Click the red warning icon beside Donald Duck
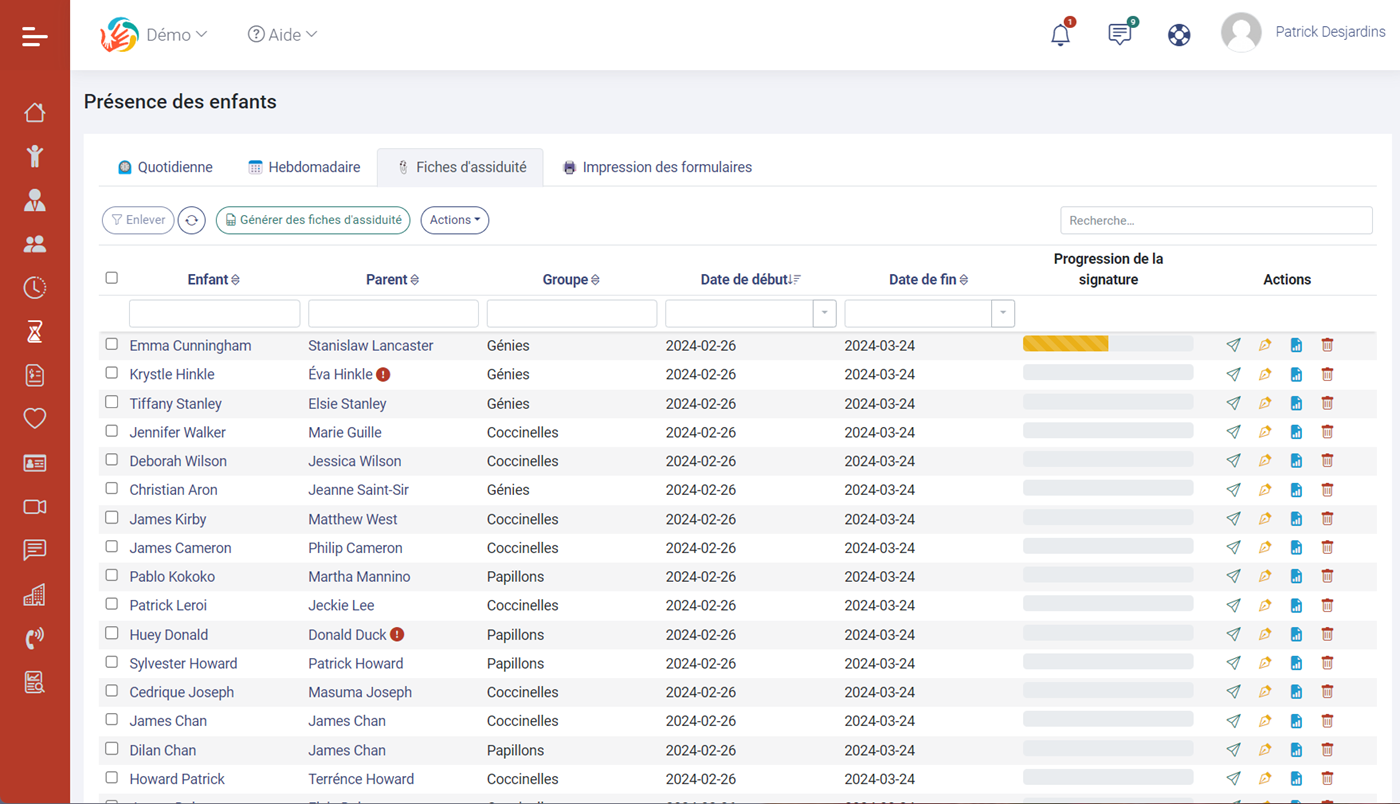1400x804 pixels. [397, 634]
